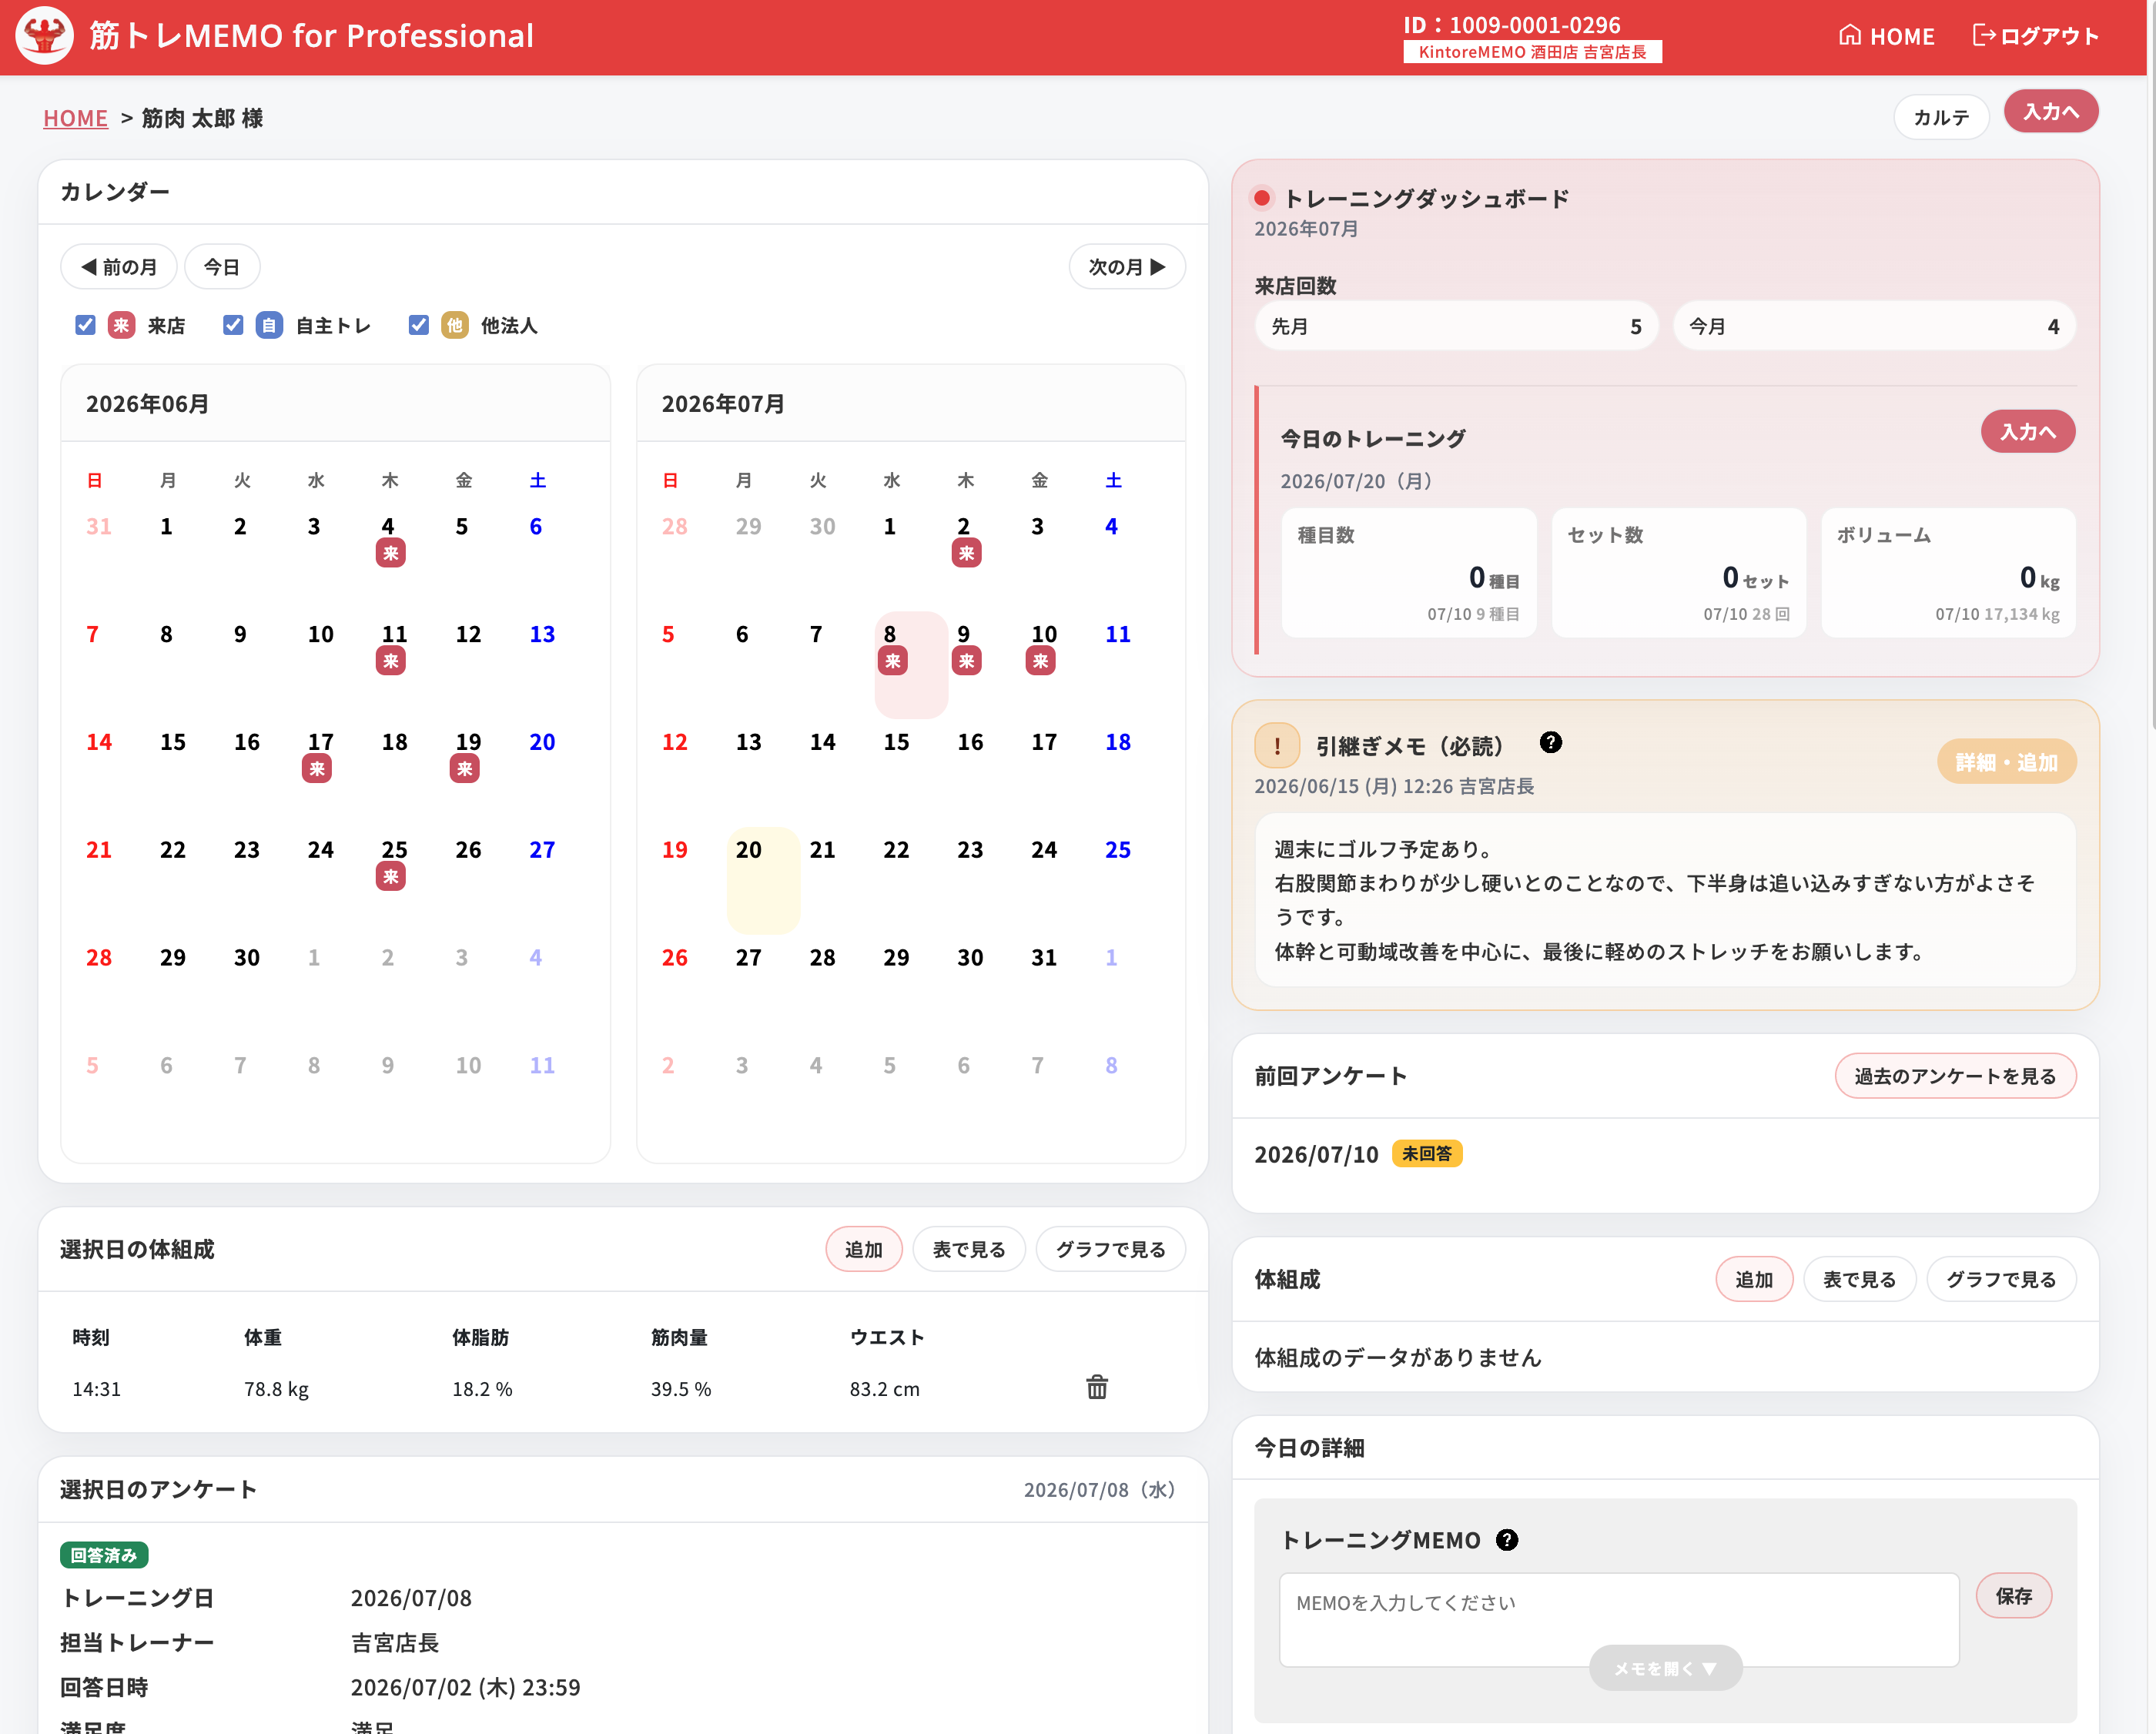
Task: Click グラフで見る in right 体組成 panel
Action: point(2001,1279)
